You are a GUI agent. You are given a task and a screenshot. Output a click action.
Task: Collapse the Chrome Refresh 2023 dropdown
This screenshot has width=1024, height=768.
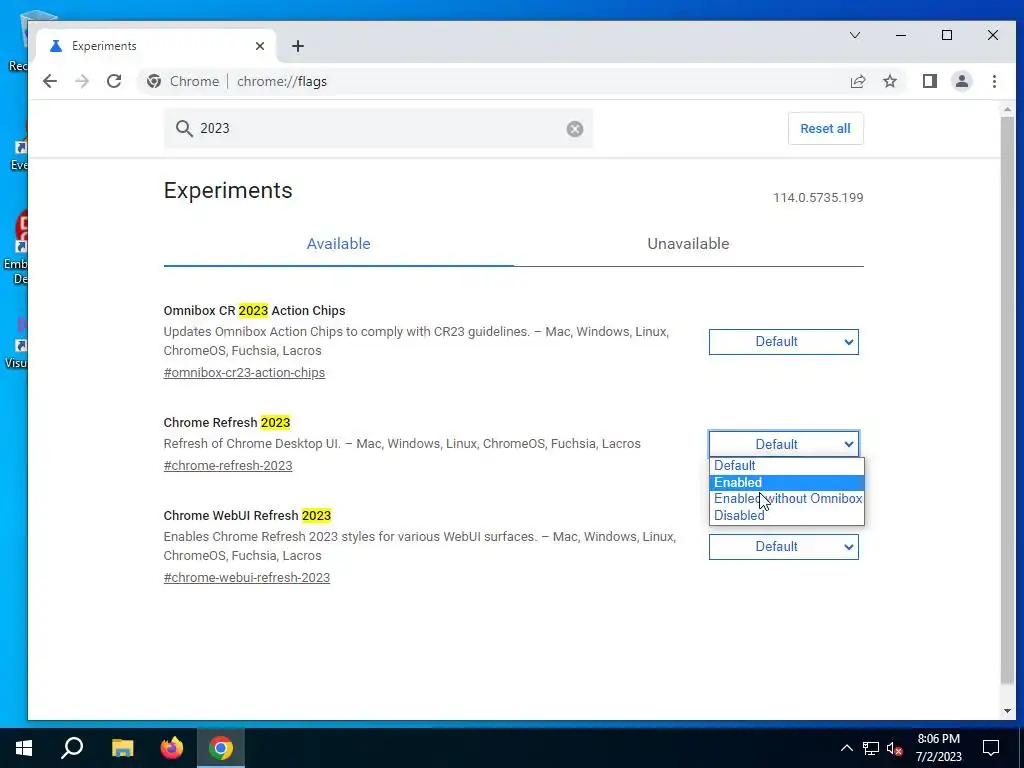tap(784, 444)
